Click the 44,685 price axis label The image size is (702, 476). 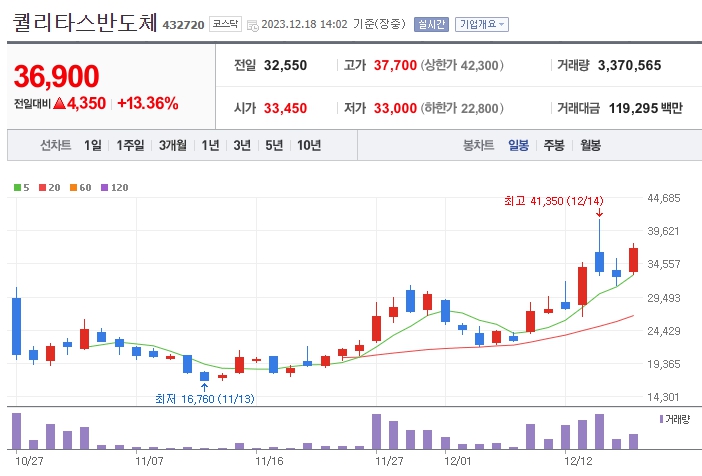[663, 198]
